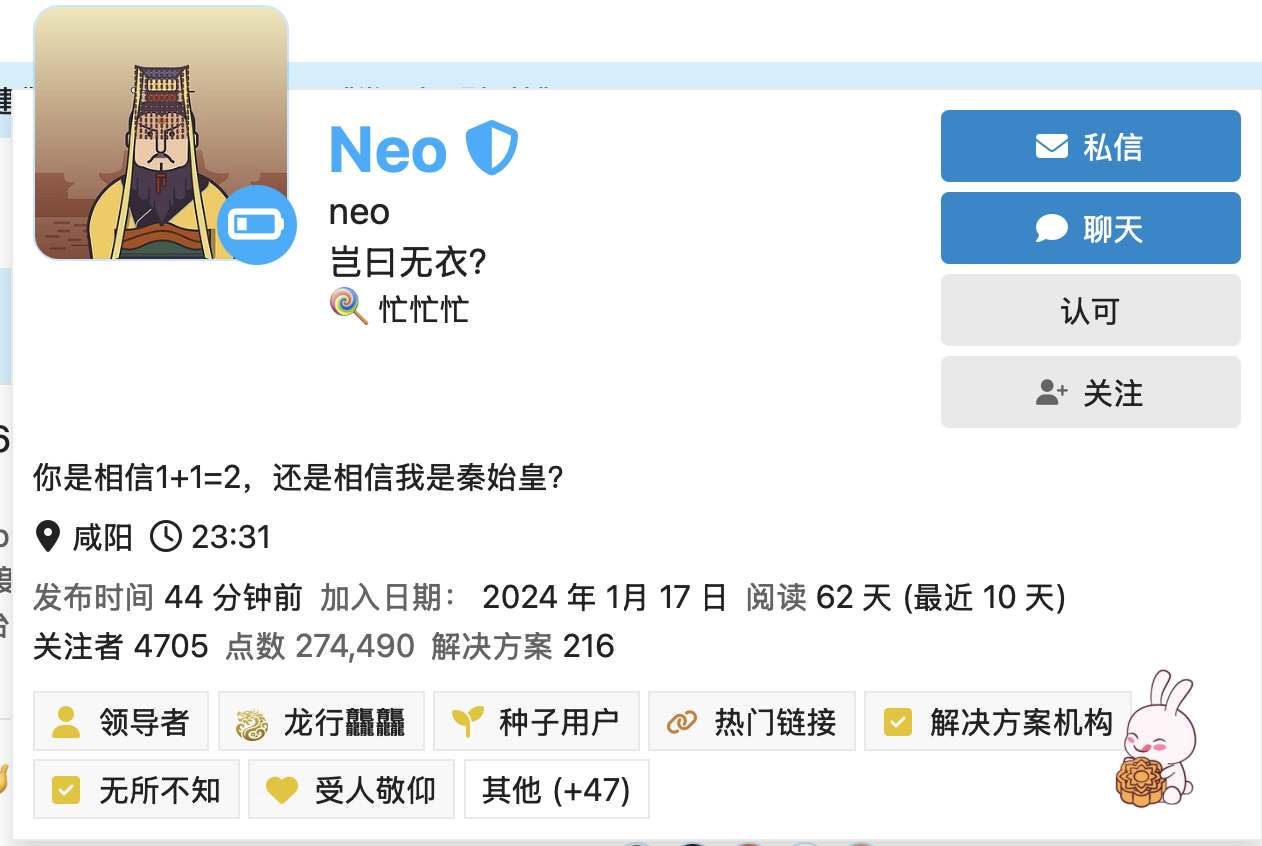The height and width of the screenshot is (846, 1262).
Task: Start a chat with 聊天 button
Action: [1090, 229]
